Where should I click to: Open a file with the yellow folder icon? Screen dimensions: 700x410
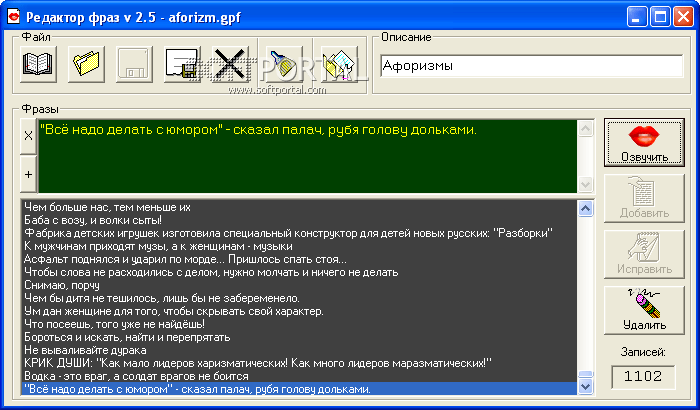tap(87, 64)
